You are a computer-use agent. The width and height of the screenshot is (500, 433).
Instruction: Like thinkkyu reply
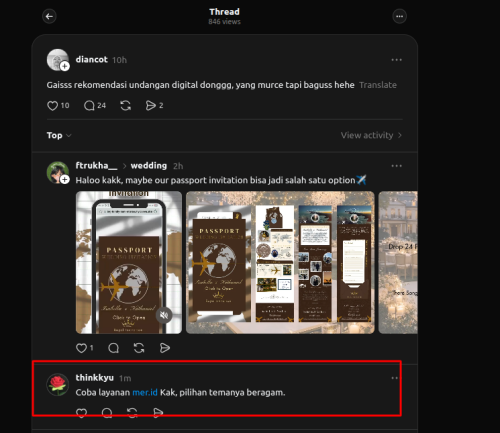pyautogui.click(x=81, y=413)
